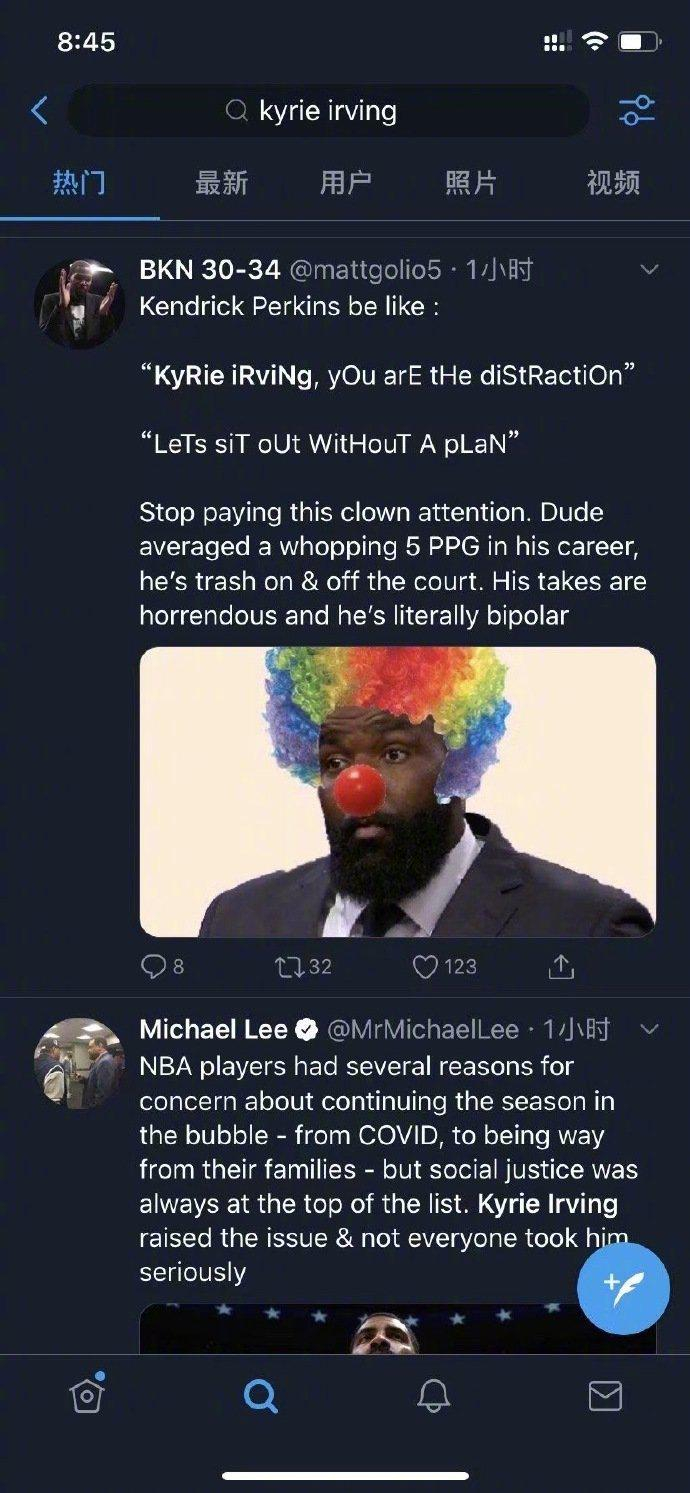Tap the back arrow beside search
Image resolution: width=690 pixels, height=1493 pixels.
point(40,110)
